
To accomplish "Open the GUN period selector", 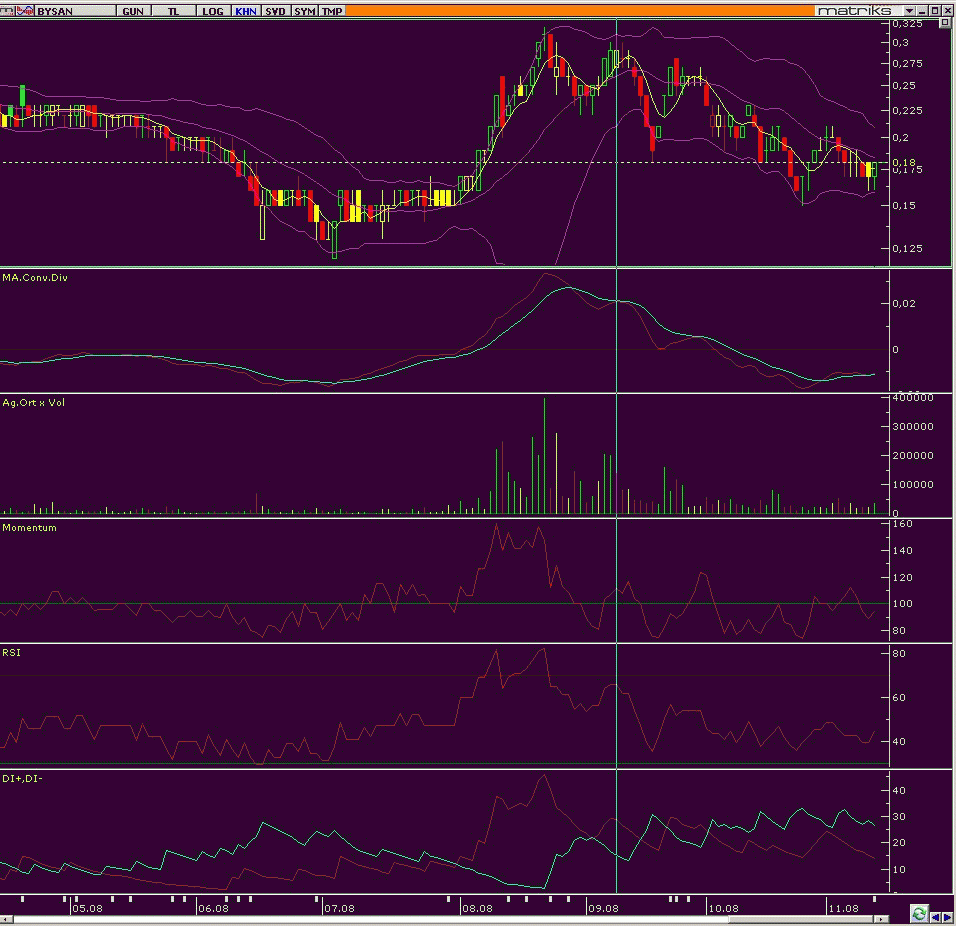I will [x=133, y=11].
